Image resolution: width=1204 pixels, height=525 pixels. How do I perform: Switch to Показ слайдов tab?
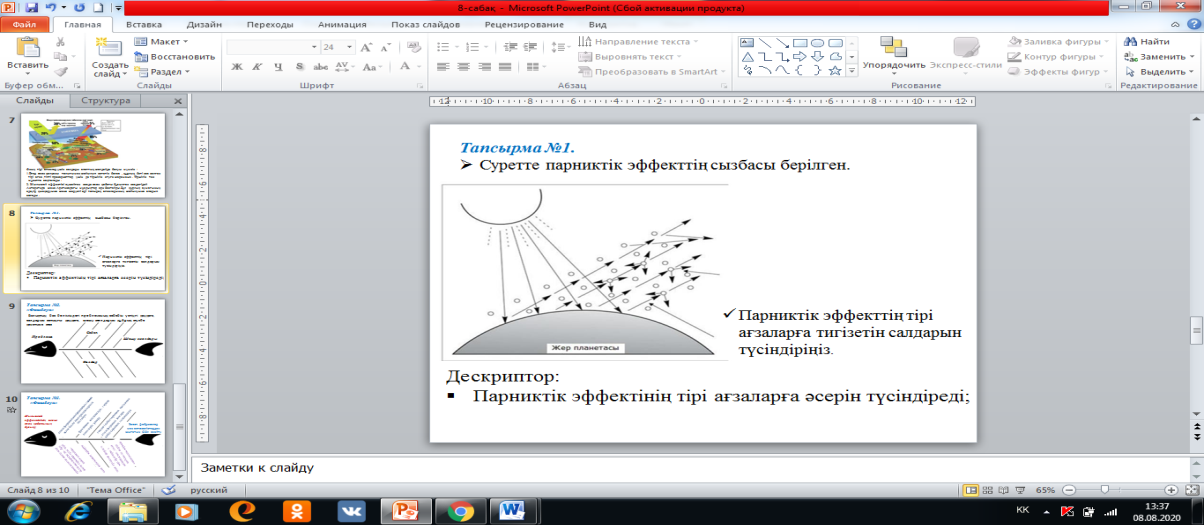(x=427, y=23)
